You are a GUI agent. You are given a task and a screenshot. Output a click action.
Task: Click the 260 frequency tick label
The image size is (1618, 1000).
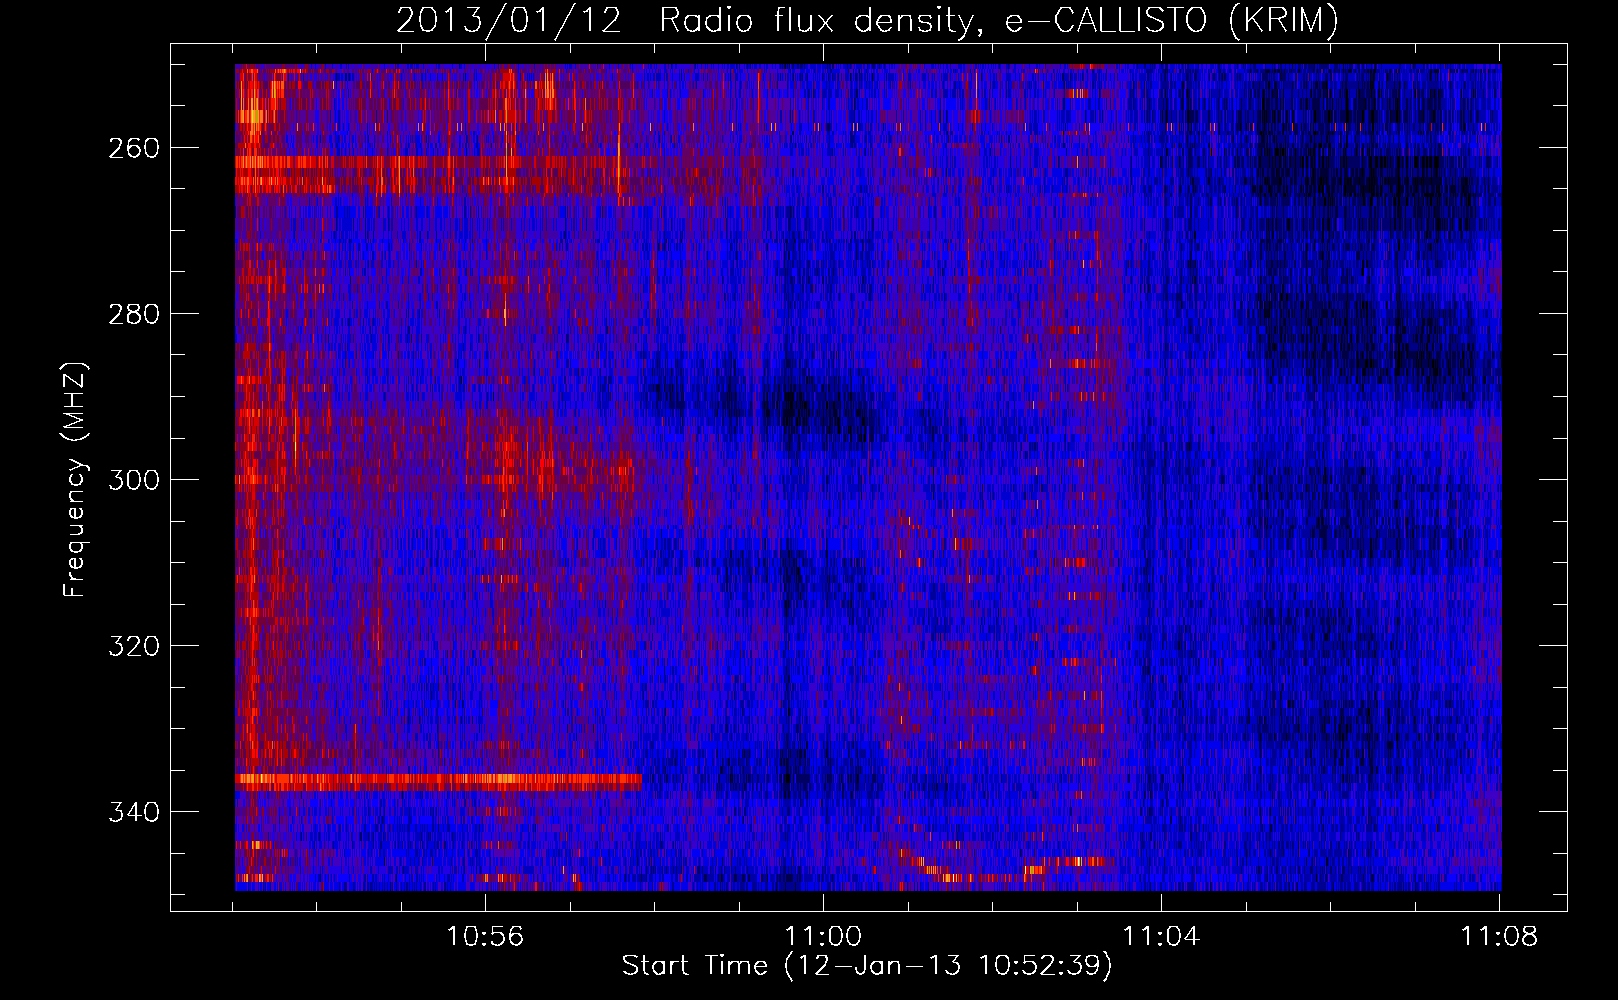(133, 148)
